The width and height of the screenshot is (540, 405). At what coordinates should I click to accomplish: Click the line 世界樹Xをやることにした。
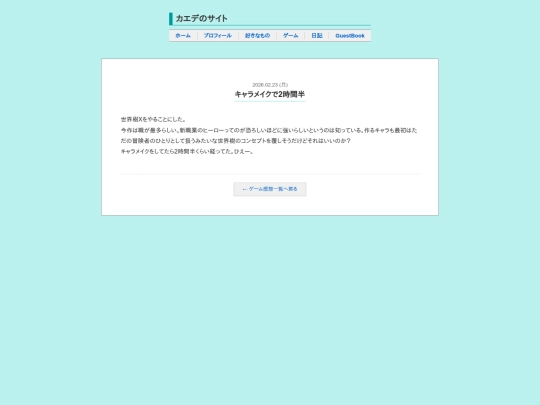(154, 120)
